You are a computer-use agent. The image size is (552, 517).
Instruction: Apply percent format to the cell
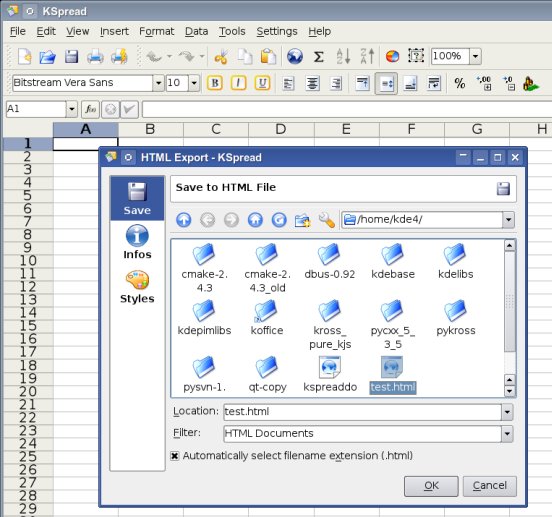click(459, 83)
